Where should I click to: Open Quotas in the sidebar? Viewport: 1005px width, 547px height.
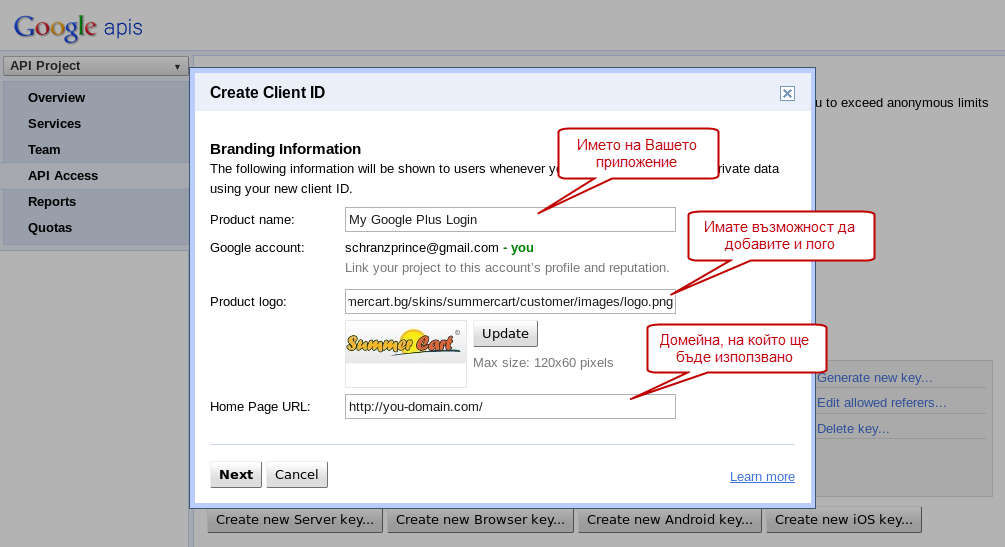click(x=50, y=228)
